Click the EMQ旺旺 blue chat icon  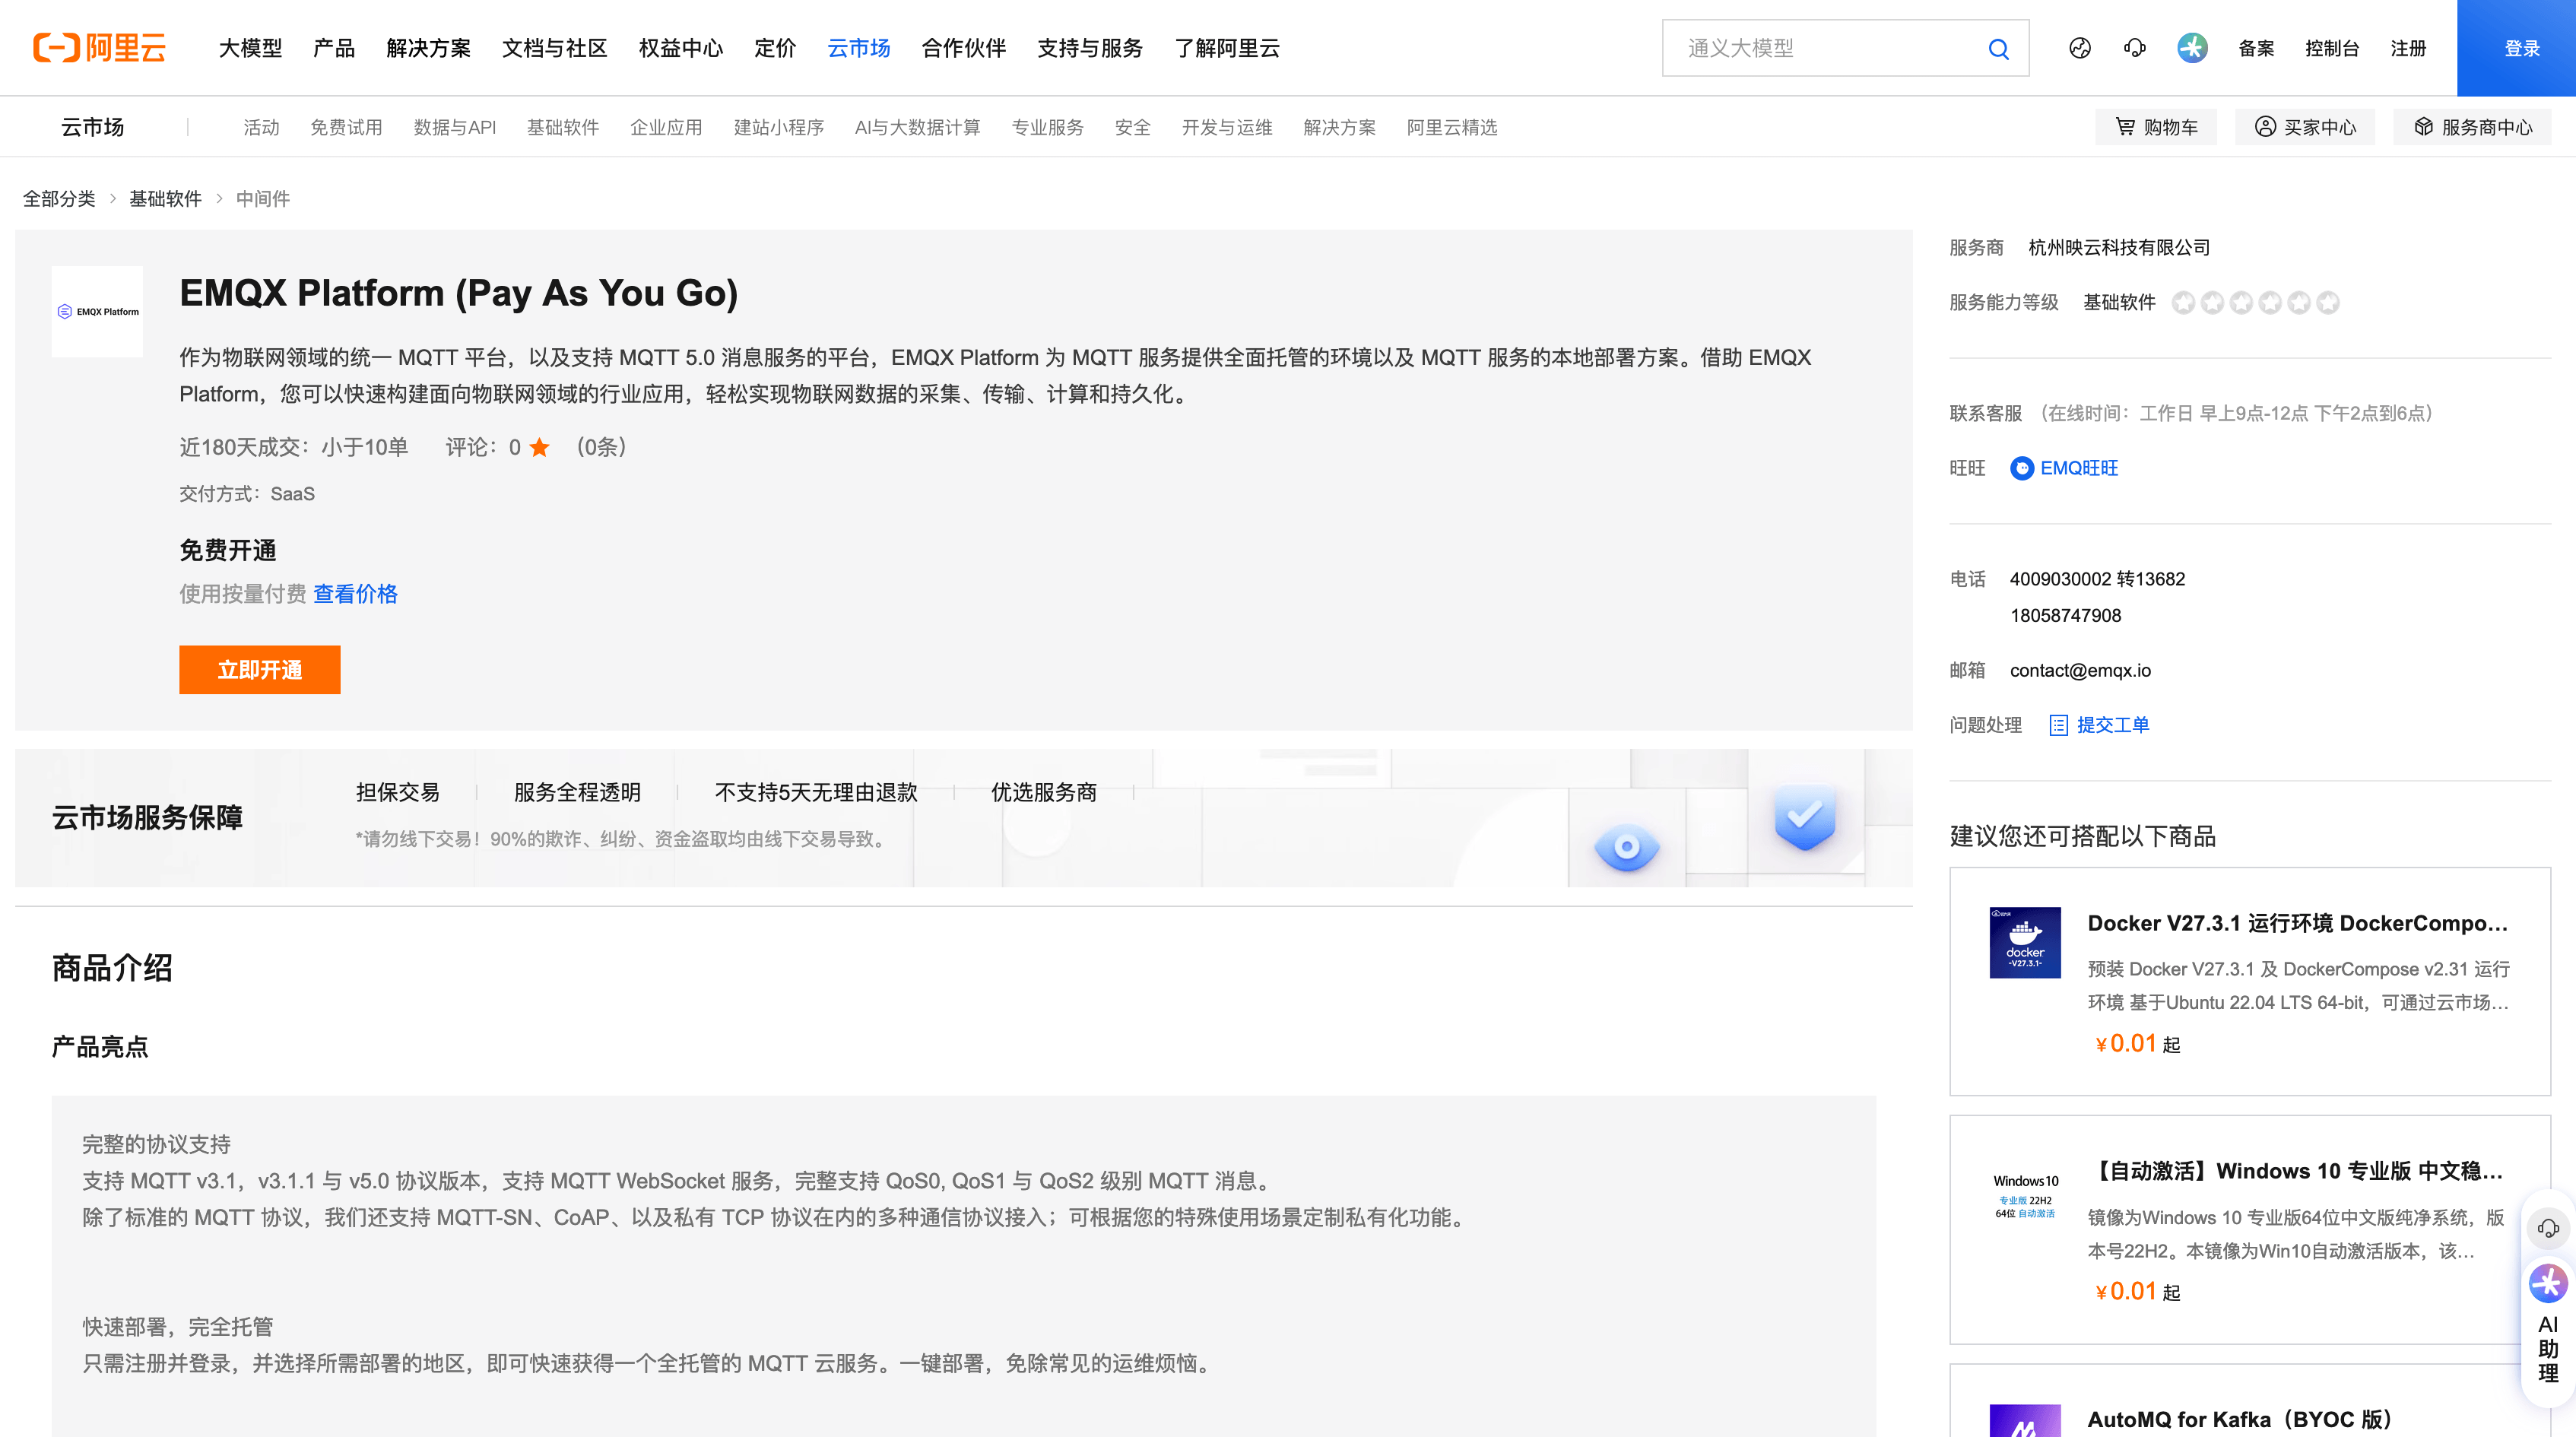pos(2022,468)
